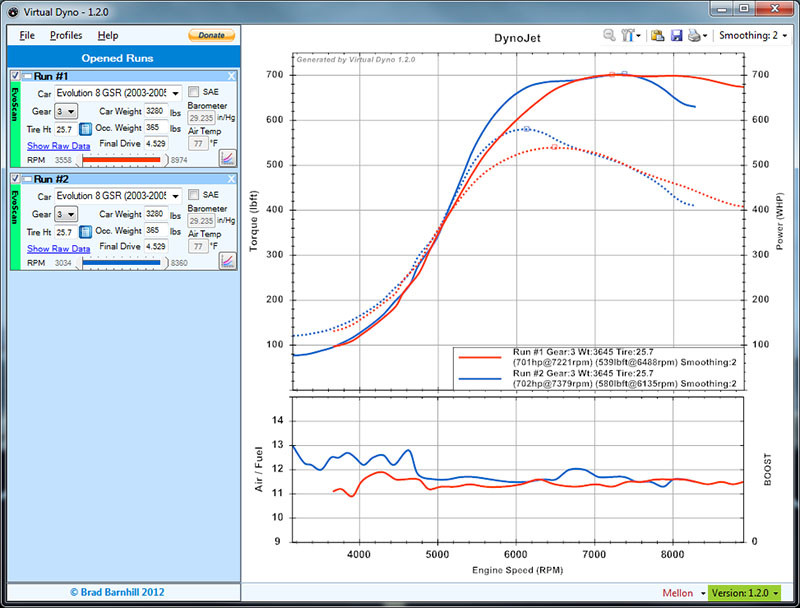Click the Car Weight field in Run #1
800x608 pixels.
[x=156, y=111]
